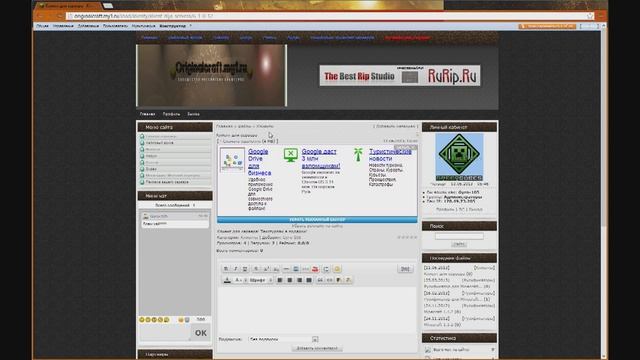Send the chat message with OK button

[200, 333]
